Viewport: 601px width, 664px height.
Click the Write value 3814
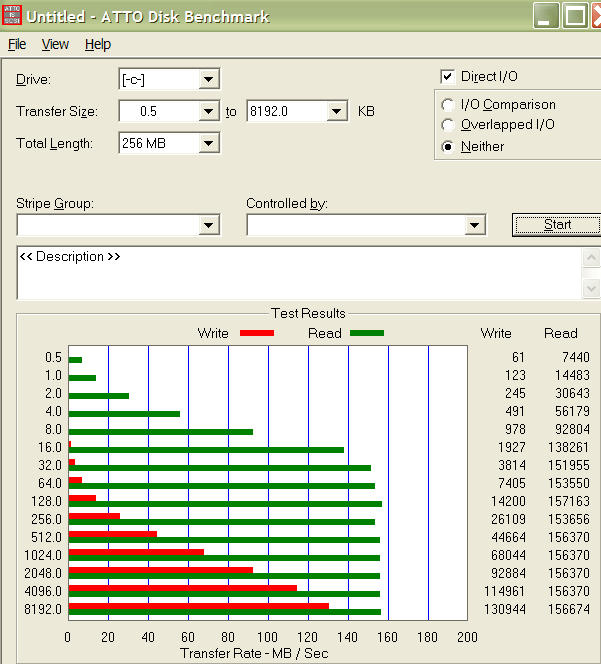pyautogui.click(x=512, y=465)
